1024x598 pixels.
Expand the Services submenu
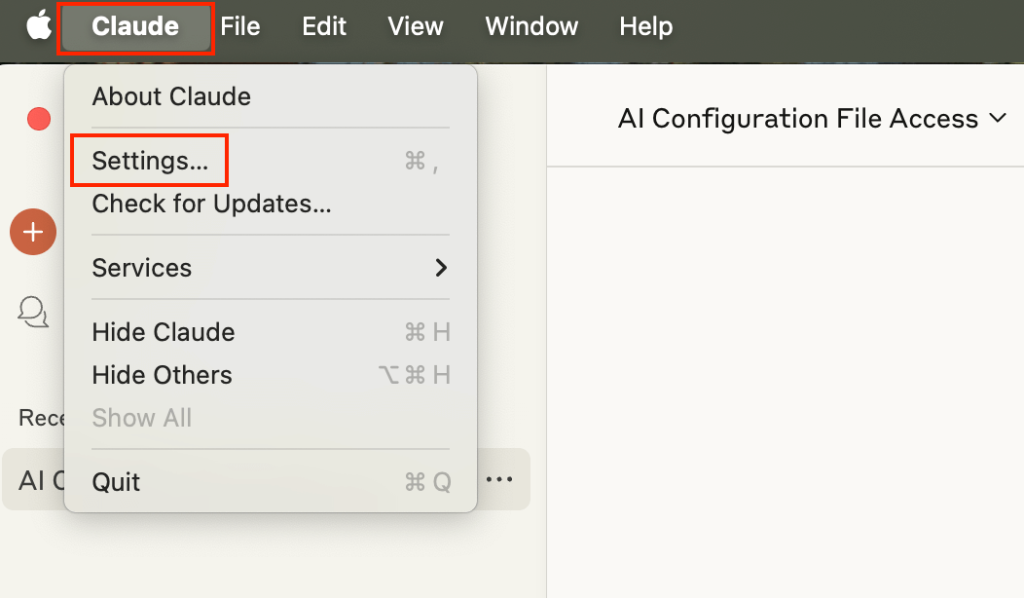270,268
